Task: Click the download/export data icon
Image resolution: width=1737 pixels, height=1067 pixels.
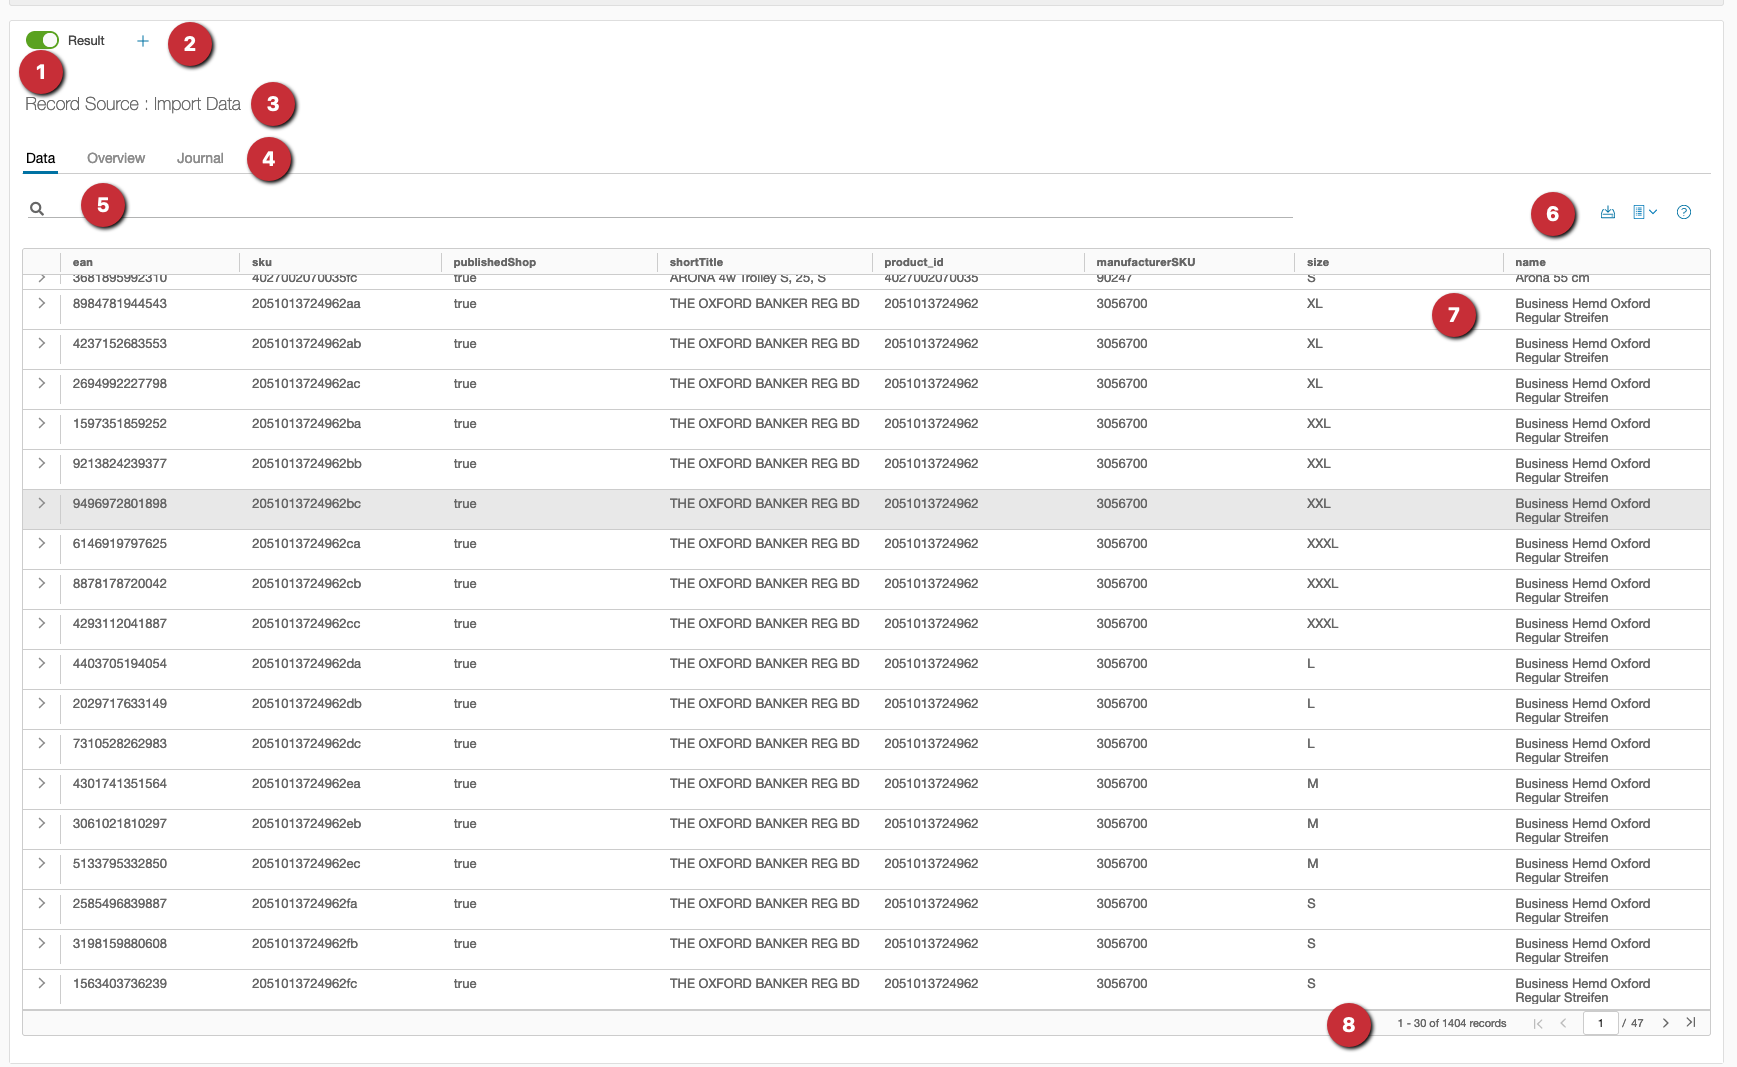Action: [x=1607, y=212]
